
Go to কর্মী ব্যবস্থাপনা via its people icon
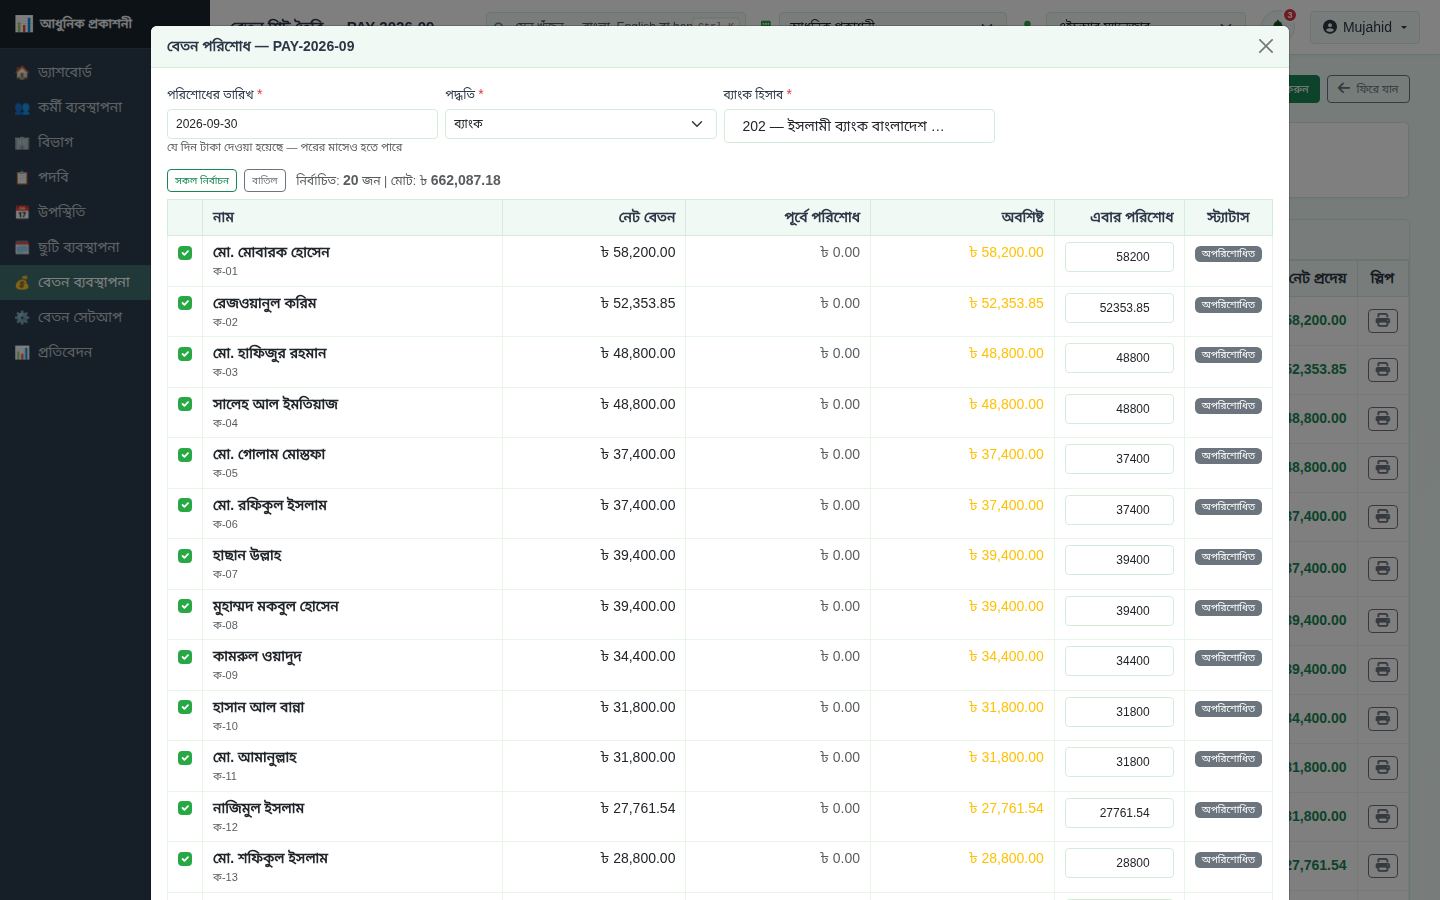pyautogui.click(x=22, y=108)
